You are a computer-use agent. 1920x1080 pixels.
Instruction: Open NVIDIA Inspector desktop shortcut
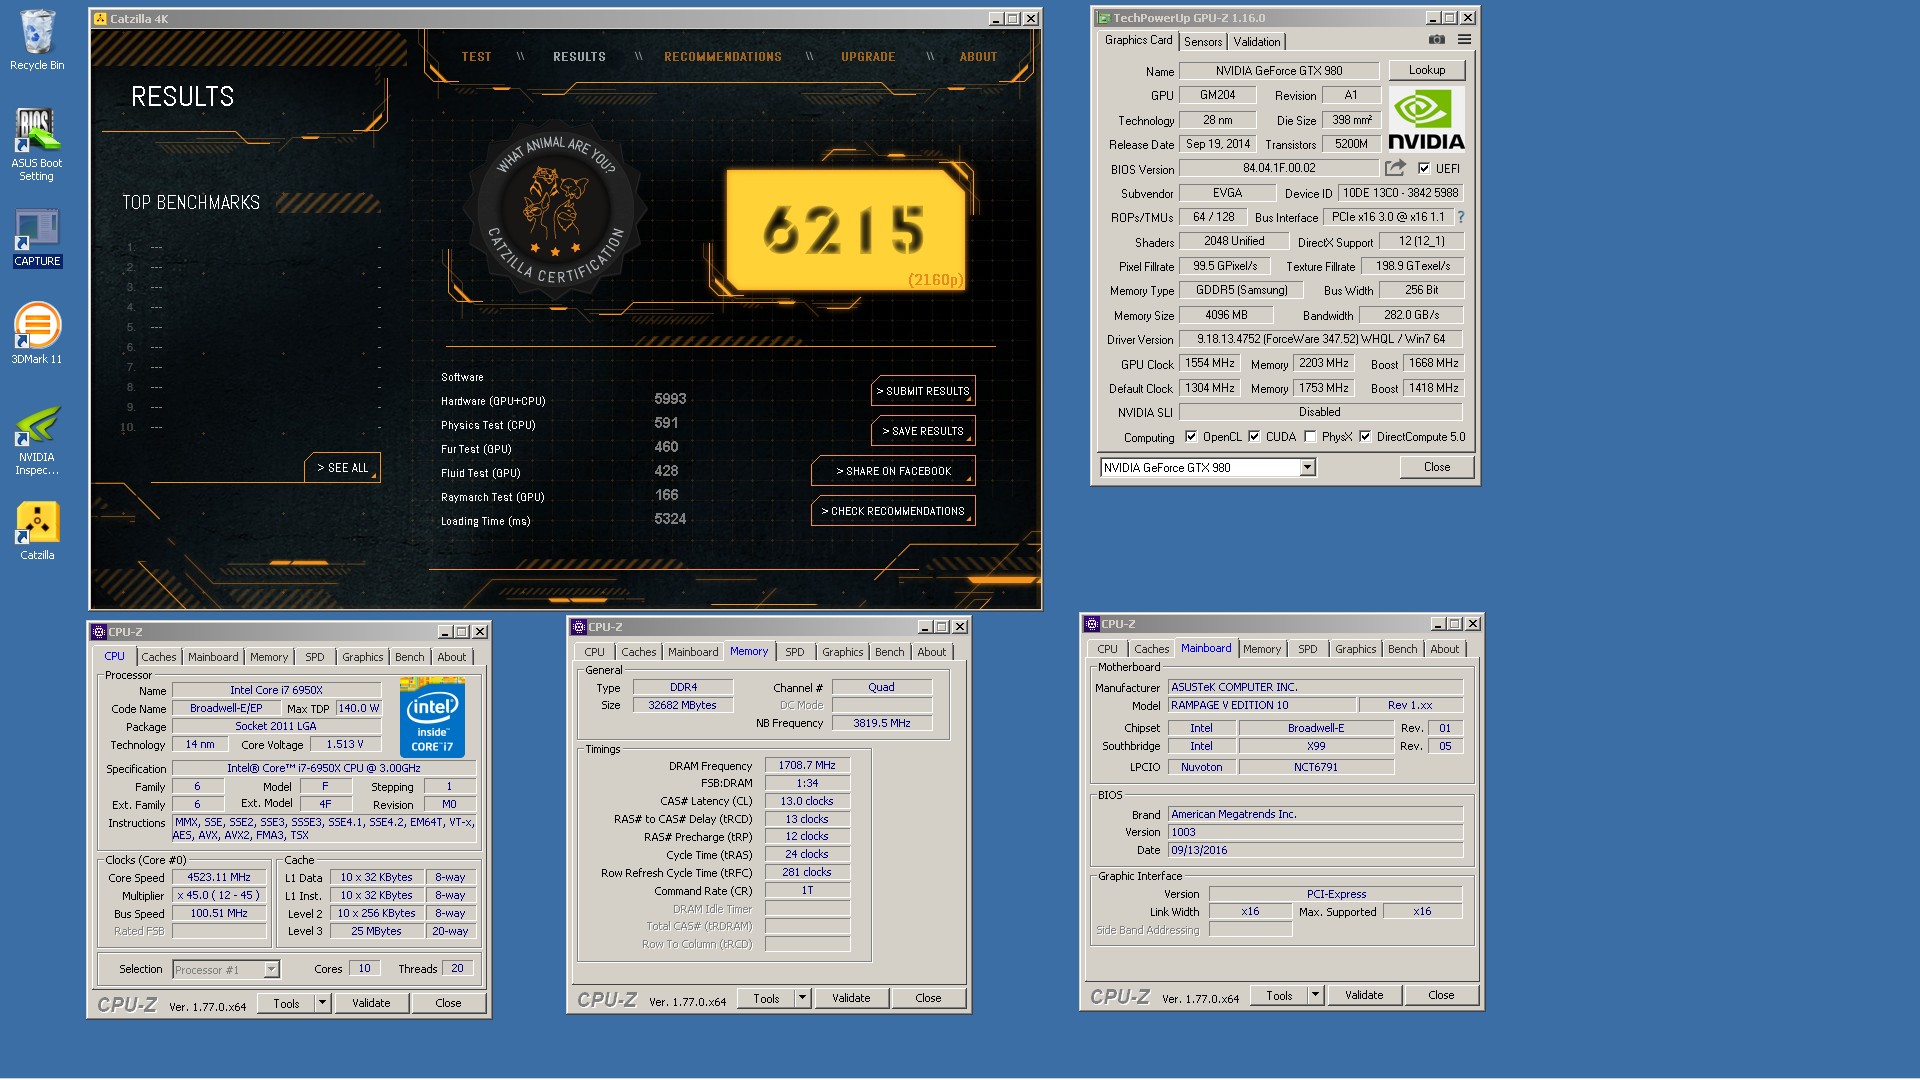coord(37,440)
